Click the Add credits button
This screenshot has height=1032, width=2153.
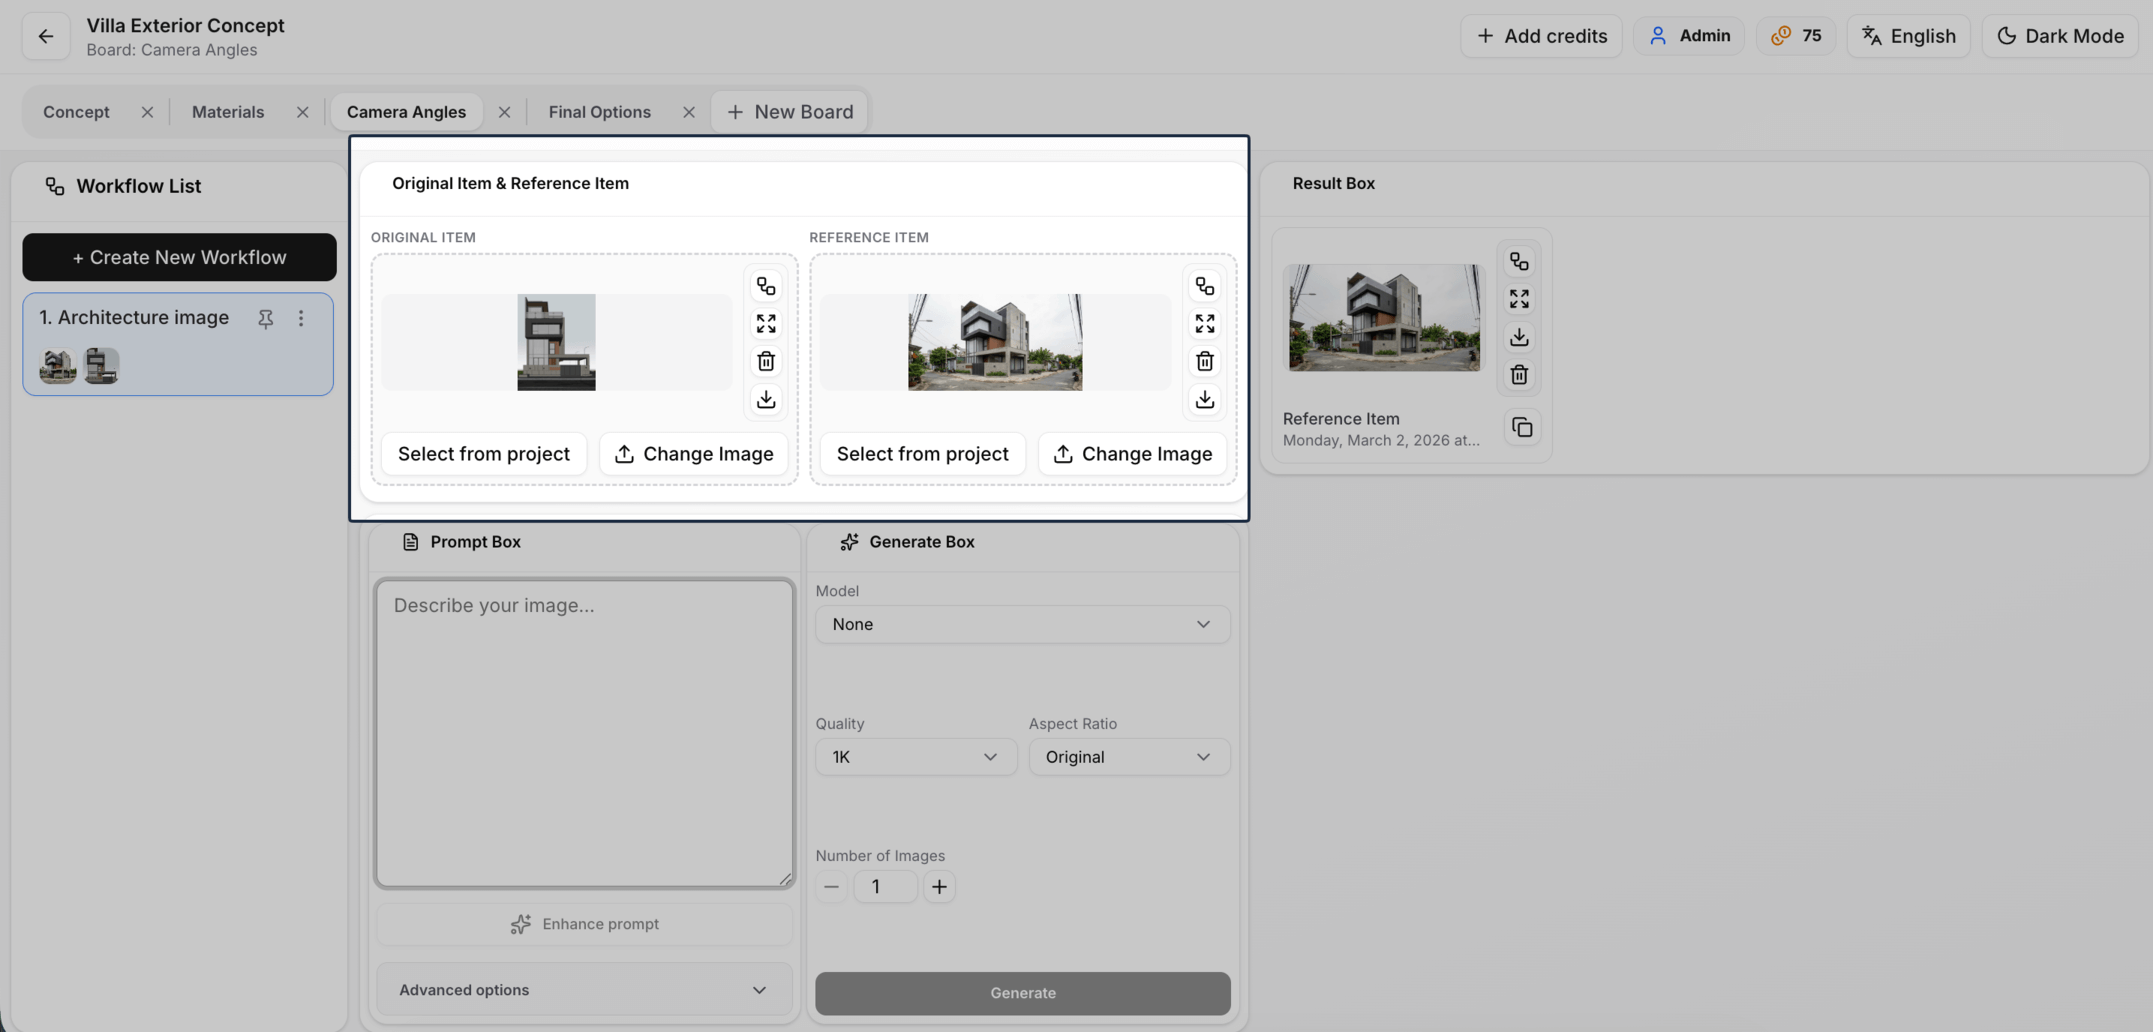(x=1541, y=36)
